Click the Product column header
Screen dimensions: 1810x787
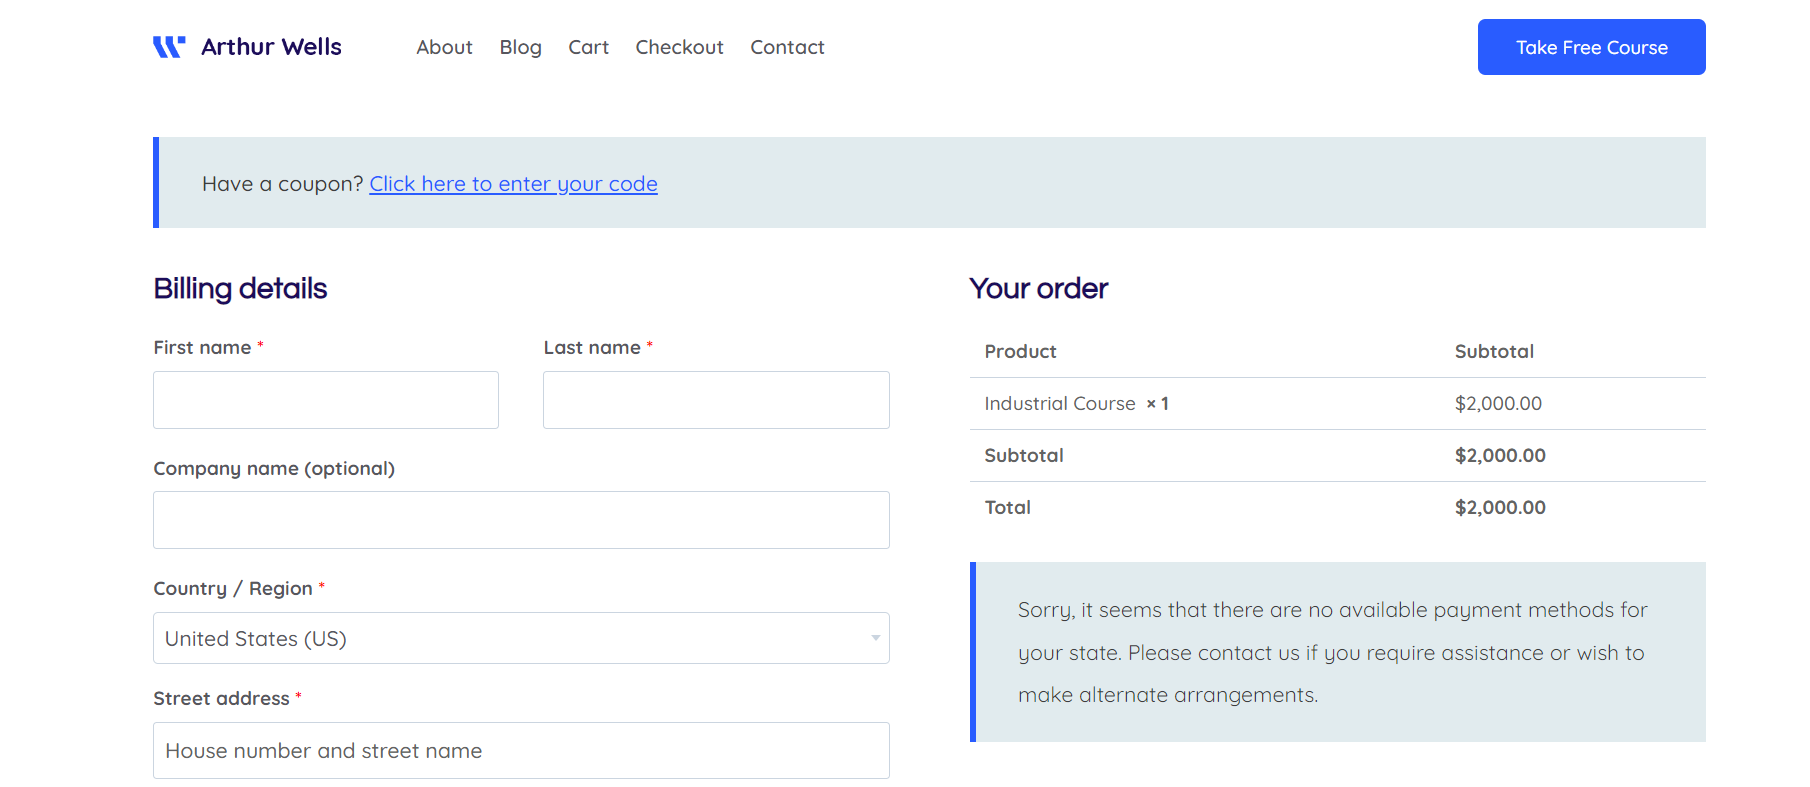[1020, 352]
